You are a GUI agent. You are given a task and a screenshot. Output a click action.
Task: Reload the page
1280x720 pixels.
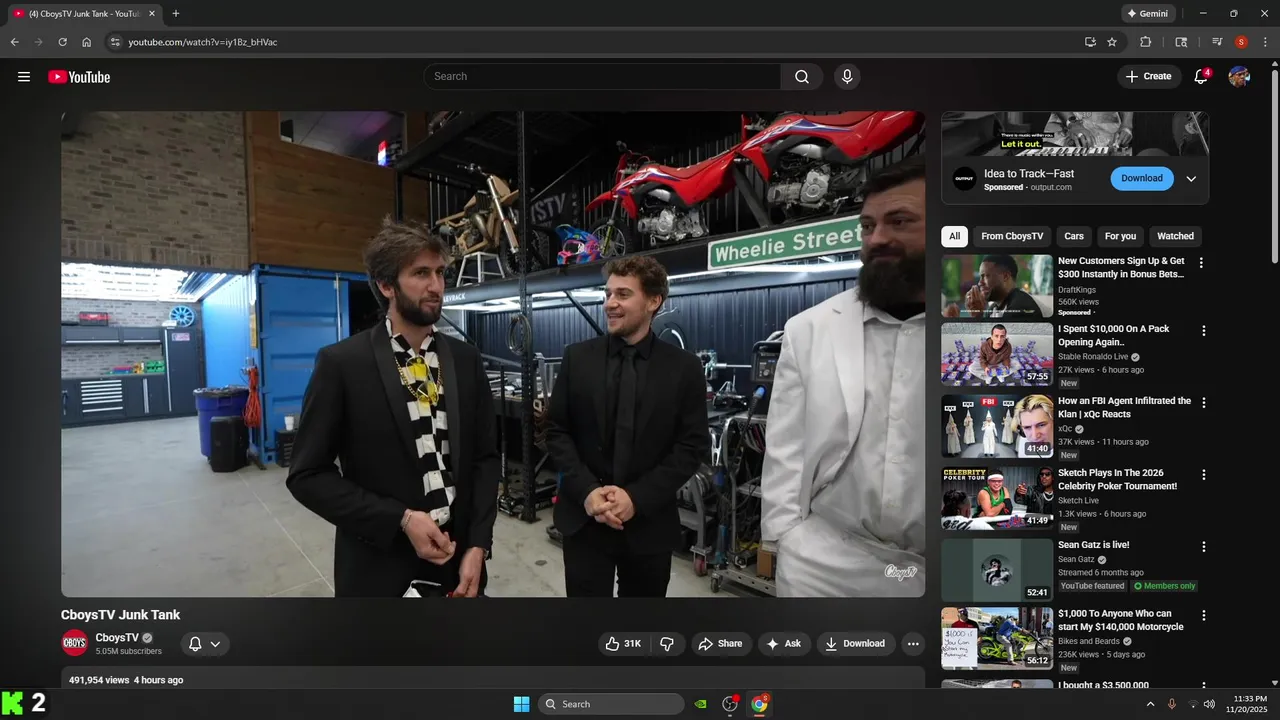point(62,42)
